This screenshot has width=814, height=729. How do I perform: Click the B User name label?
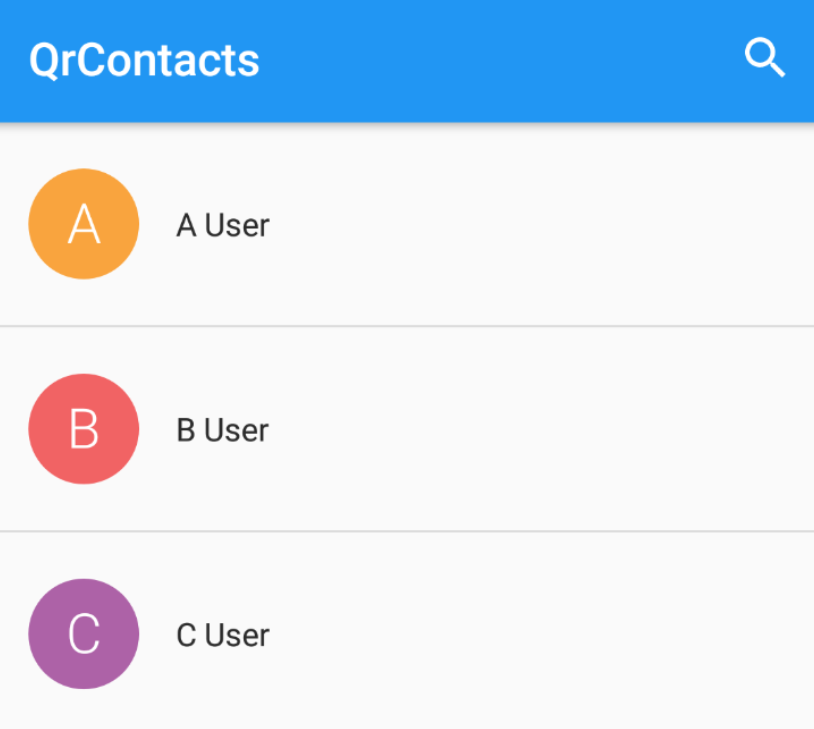coord(222,430)
